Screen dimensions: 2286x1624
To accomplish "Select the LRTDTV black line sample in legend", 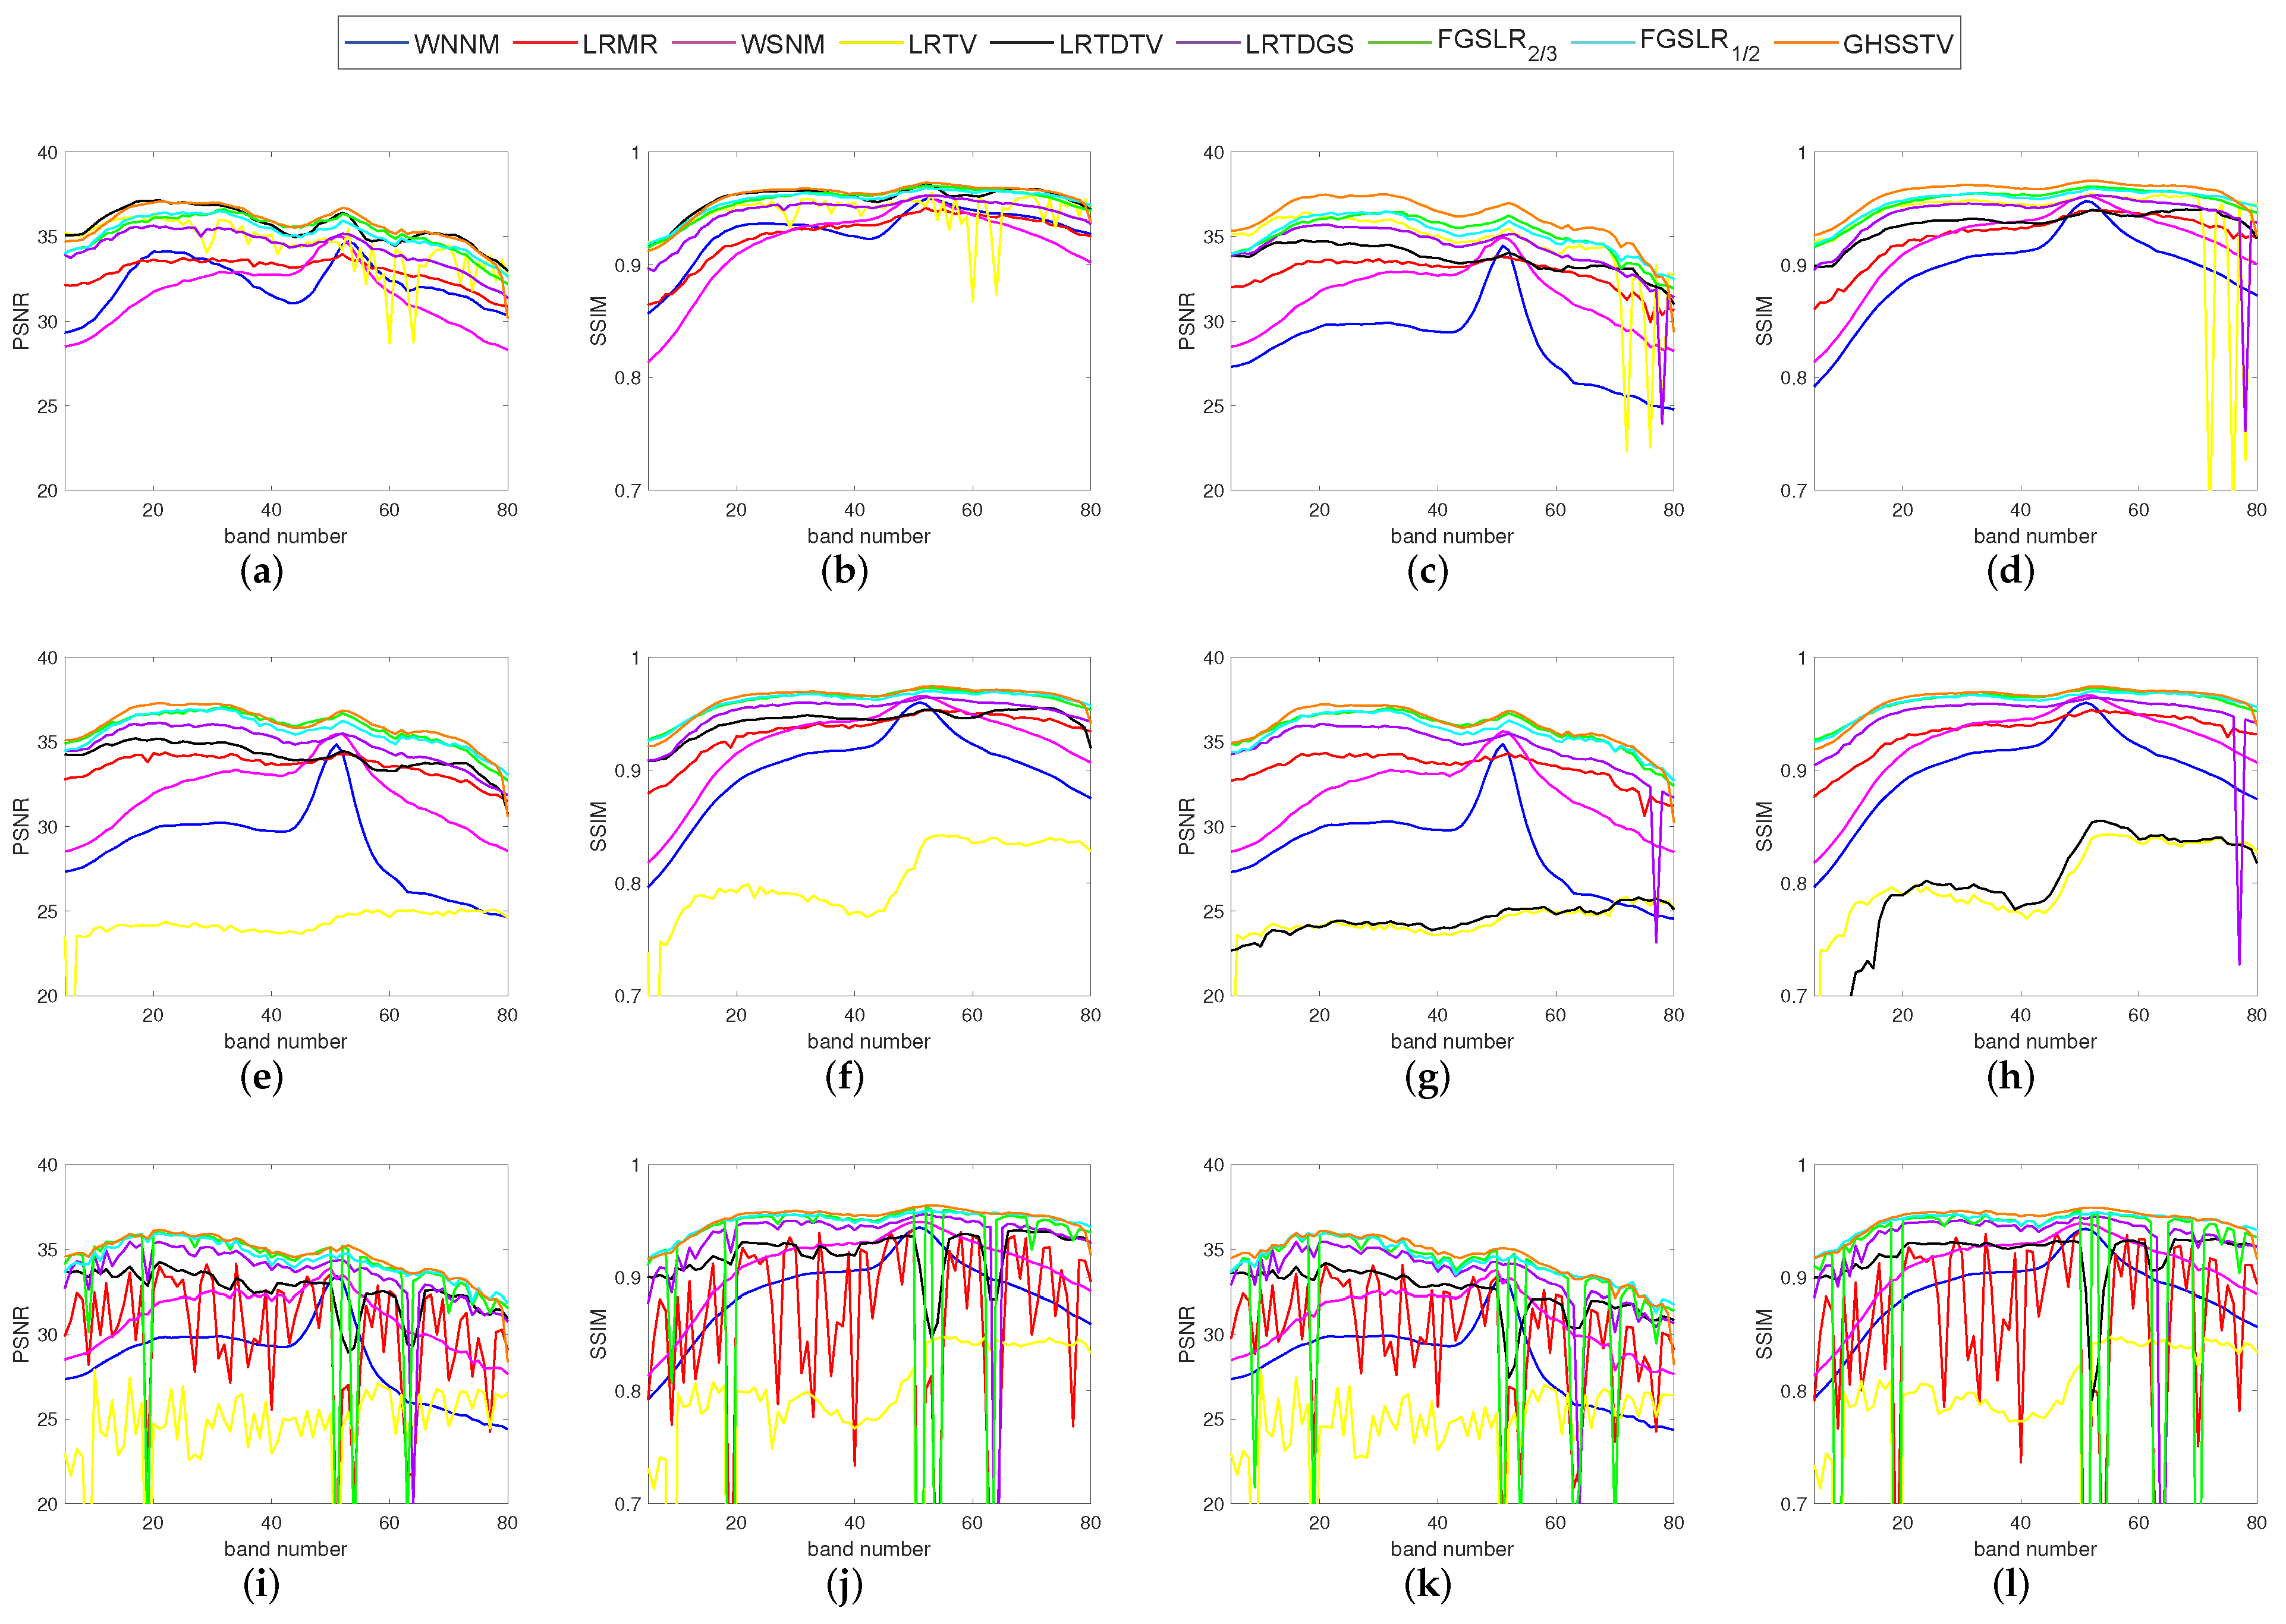I will coord(1022,42).
